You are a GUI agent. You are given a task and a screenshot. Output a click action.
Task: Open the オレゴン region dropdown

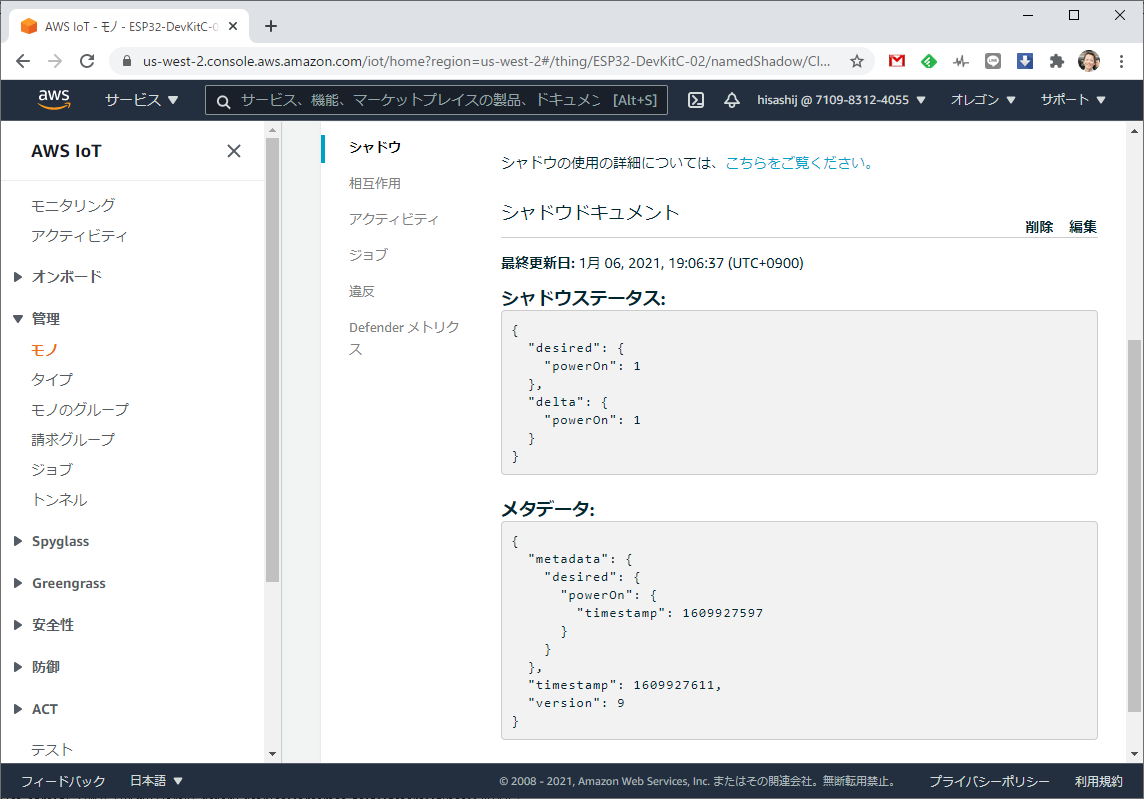(x=983, y=100)
